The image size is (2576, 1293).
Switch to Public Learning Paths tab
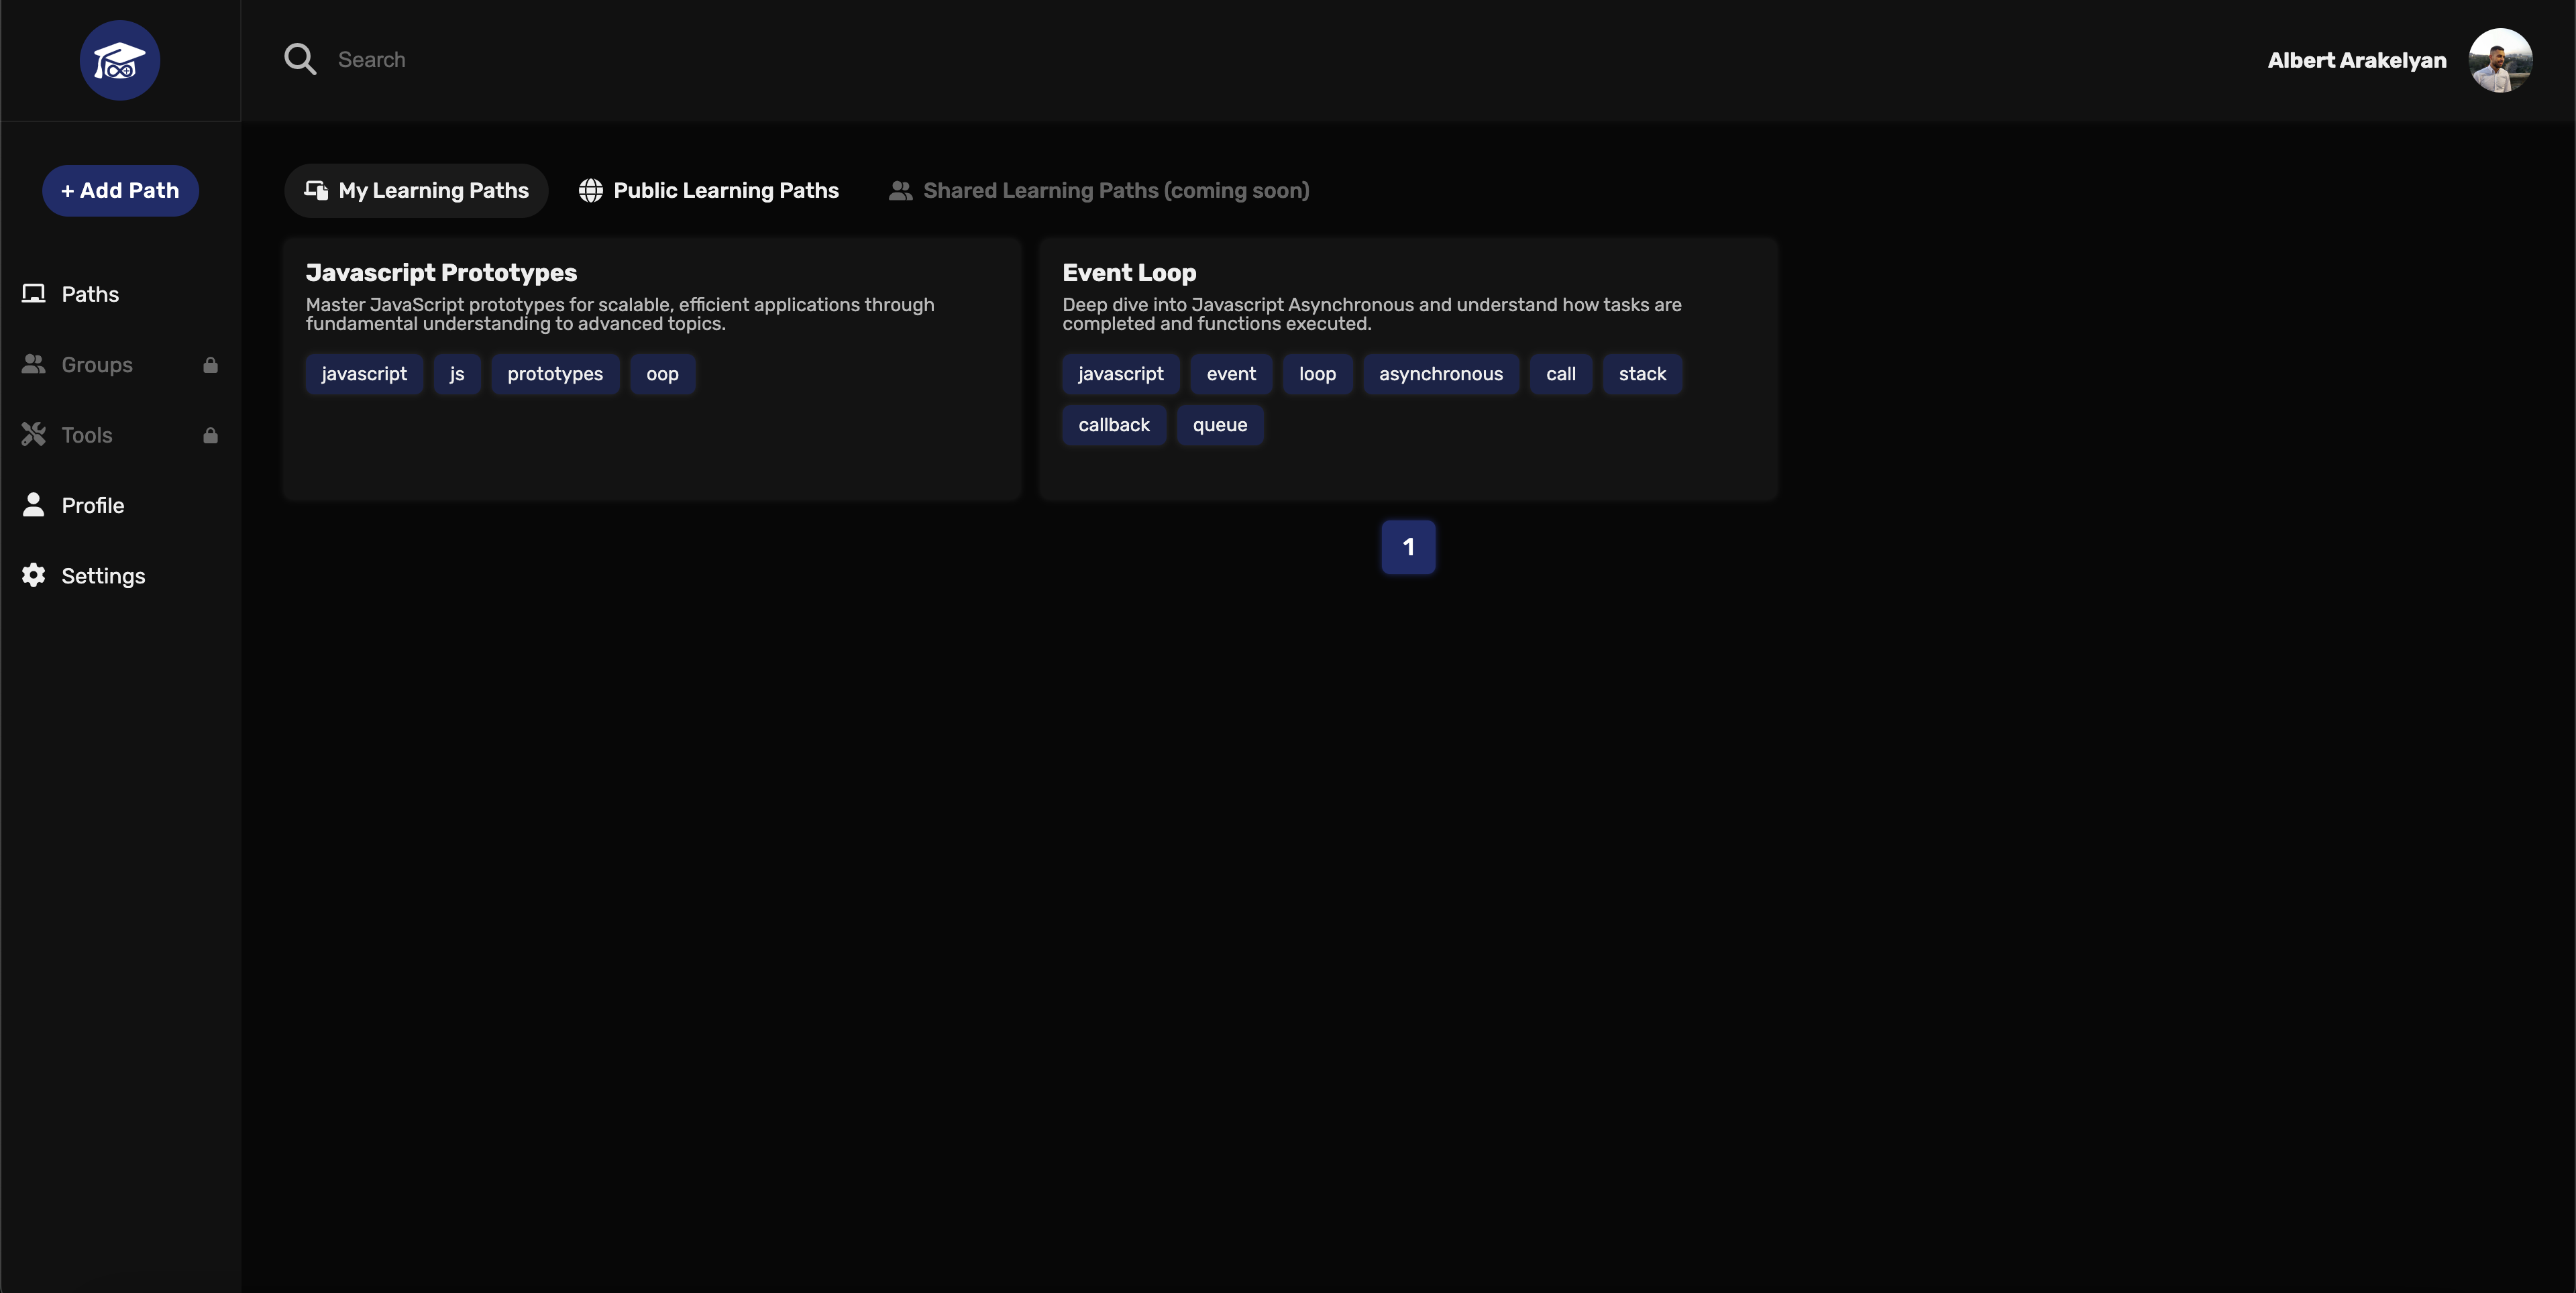(709, 190)
